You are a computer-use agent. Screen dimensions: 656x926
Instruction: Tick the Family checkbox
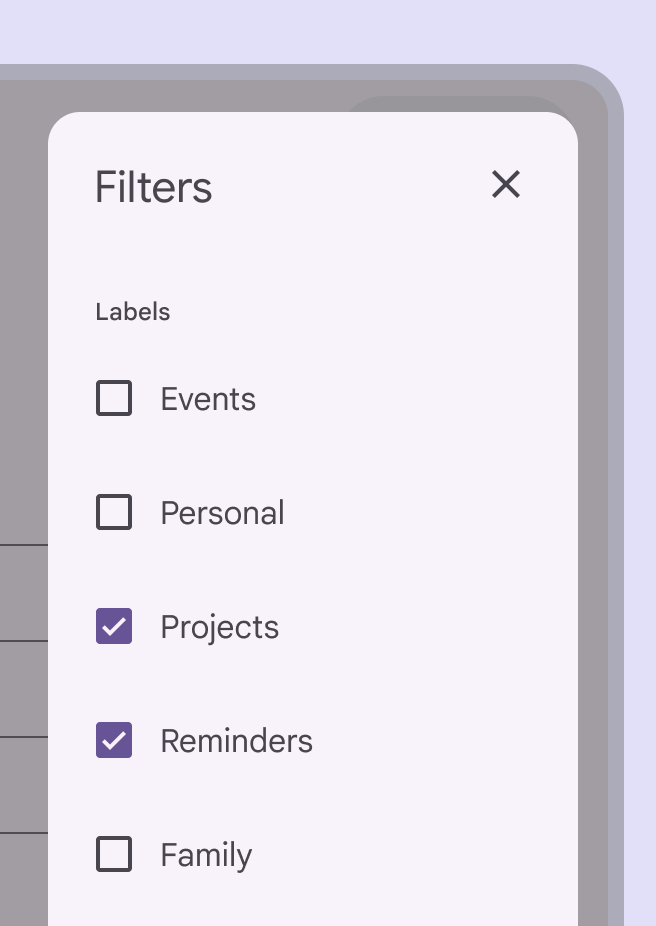[114, 855]
